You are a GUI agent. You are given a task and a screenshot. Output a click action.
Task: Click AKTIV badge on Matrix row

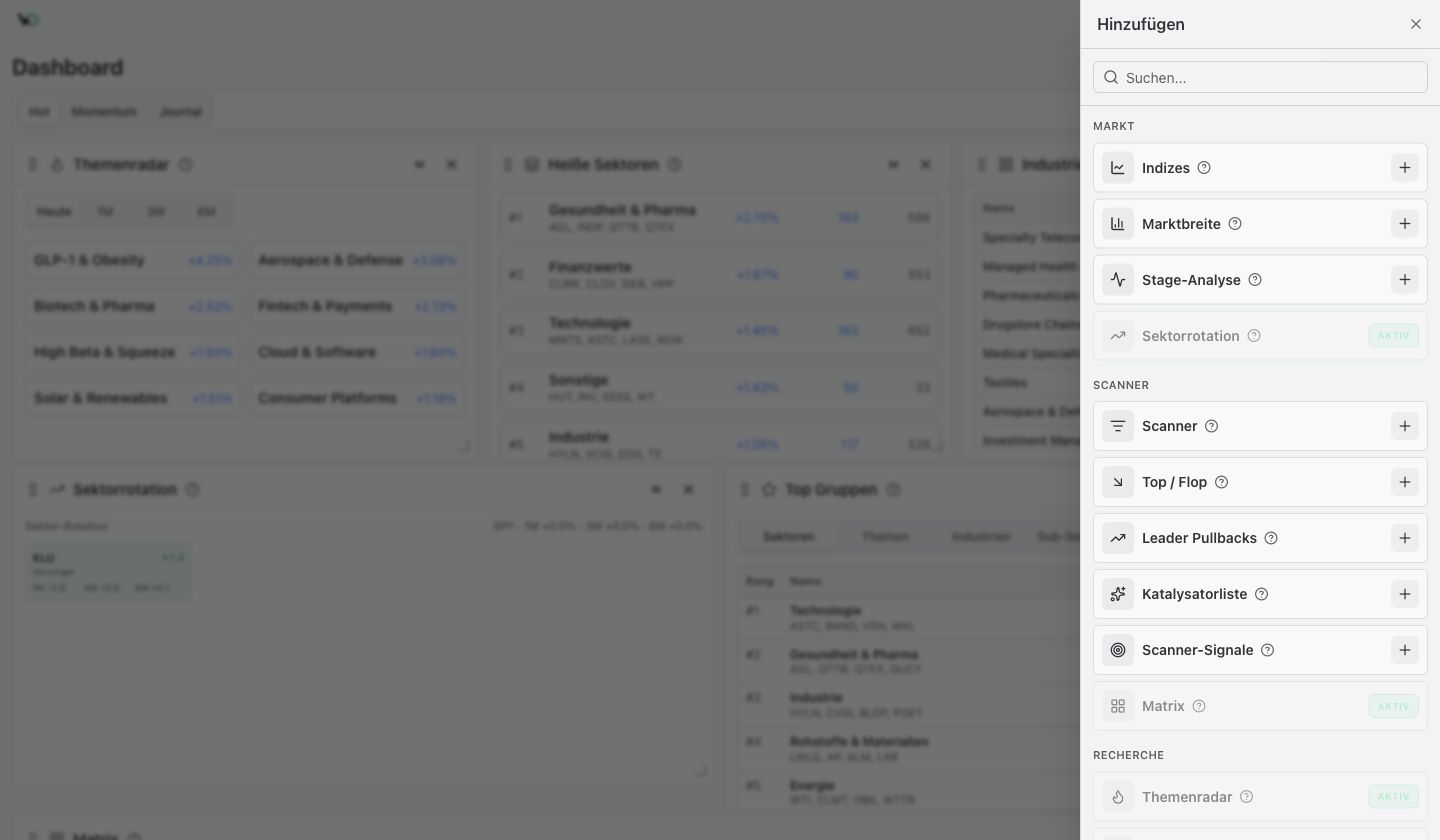click(1393, 706)
